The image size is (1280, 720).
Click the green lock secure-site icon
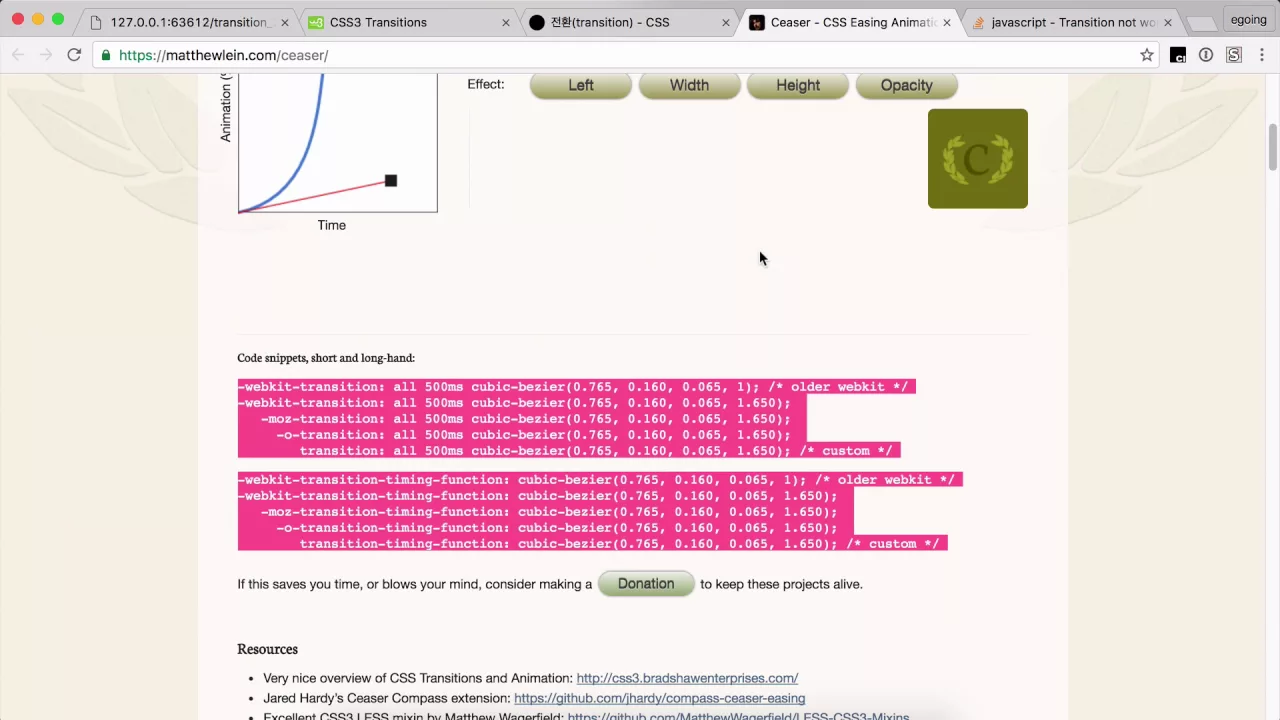click(x=106, y=55)
